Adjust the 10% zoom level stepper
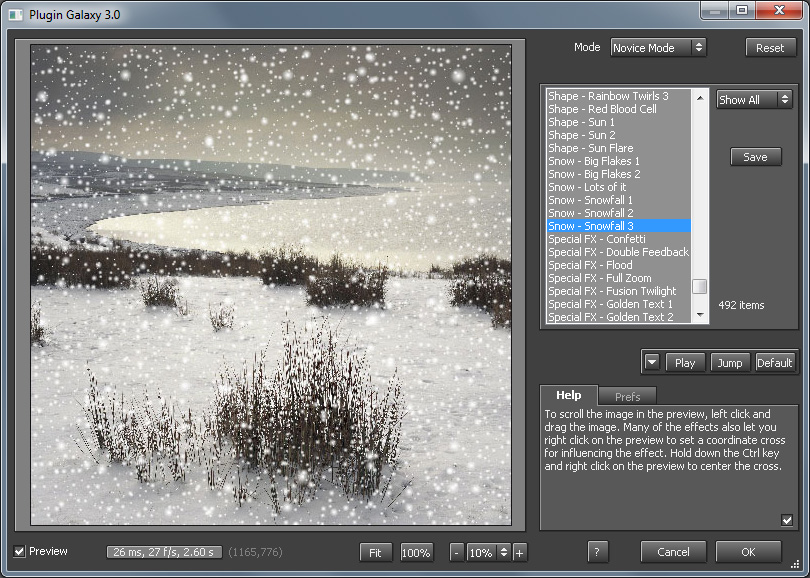The image size is (810, 578). coord(504,552)
